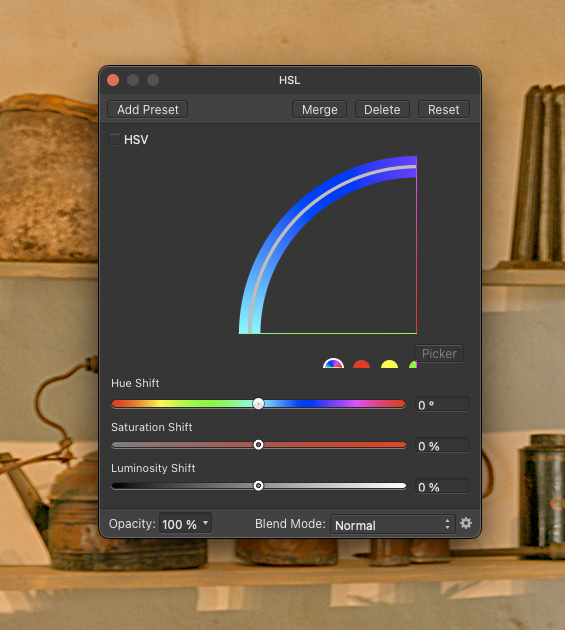Click the Merge button

coord(319,109)
